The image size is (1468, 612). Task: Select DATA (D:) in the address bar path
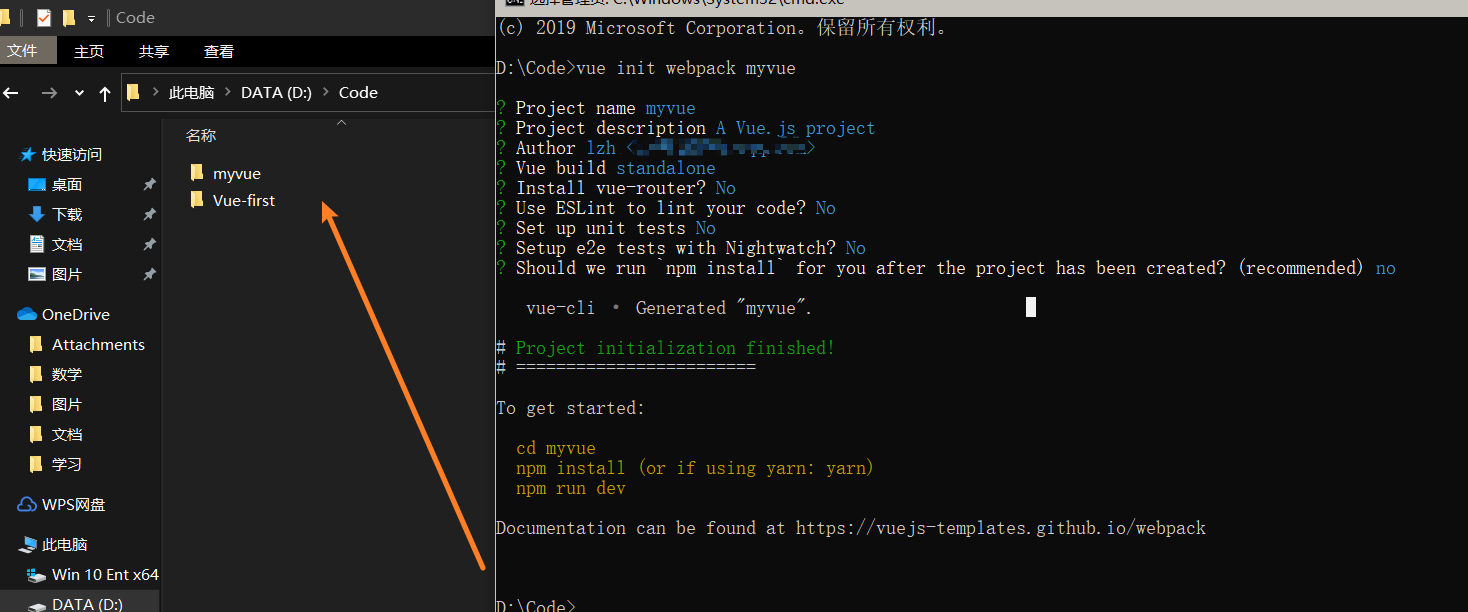277,93
